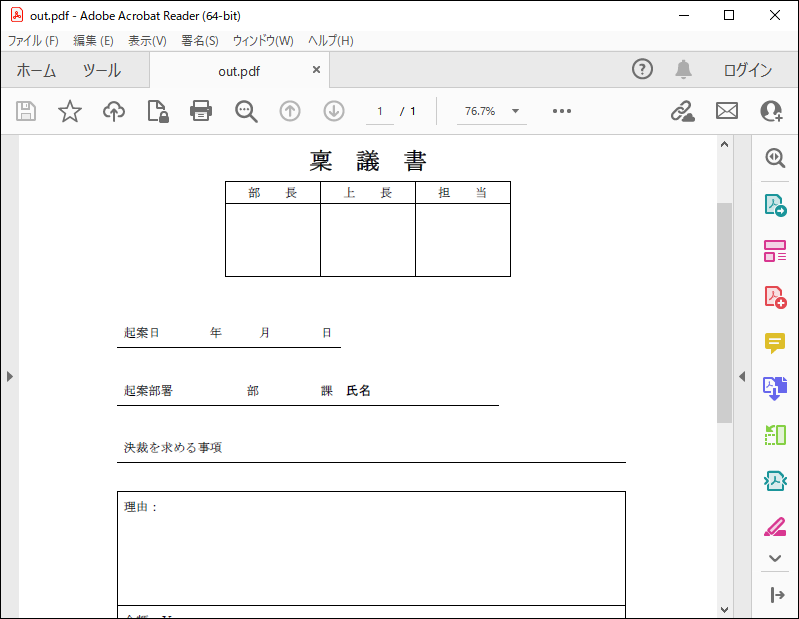Go to next page arrow

(334, 111)
